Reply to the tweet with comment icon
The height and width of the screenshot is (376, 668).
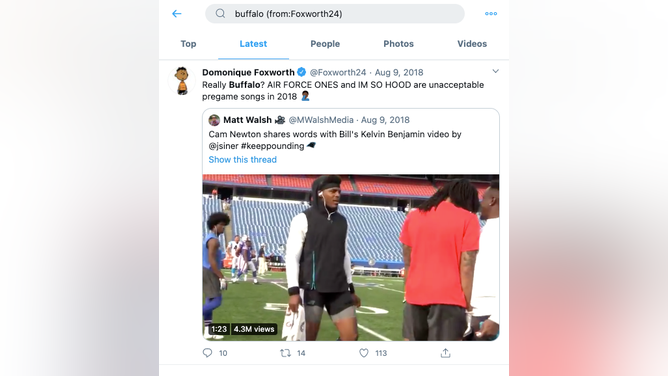click(x=207, y=353)
